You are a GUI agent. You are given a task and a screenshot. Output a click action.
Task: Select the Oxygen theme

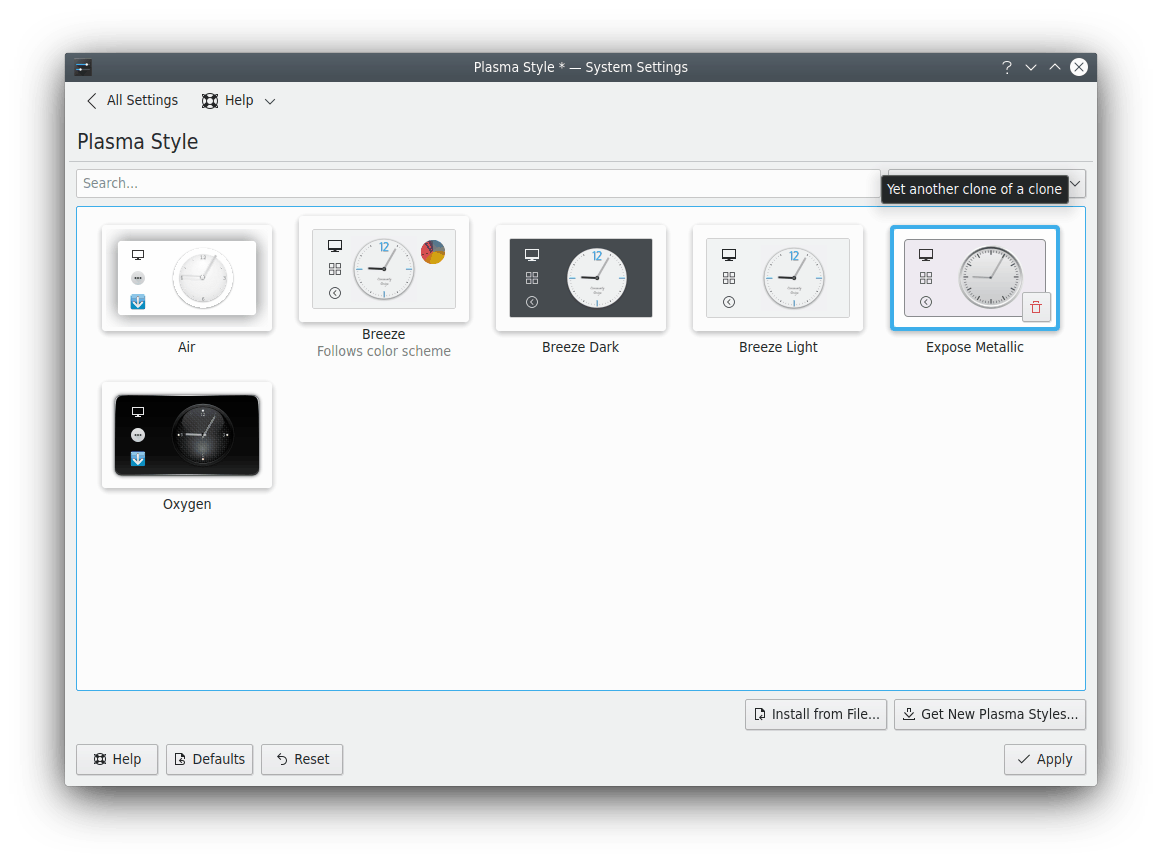click(186, 435)
